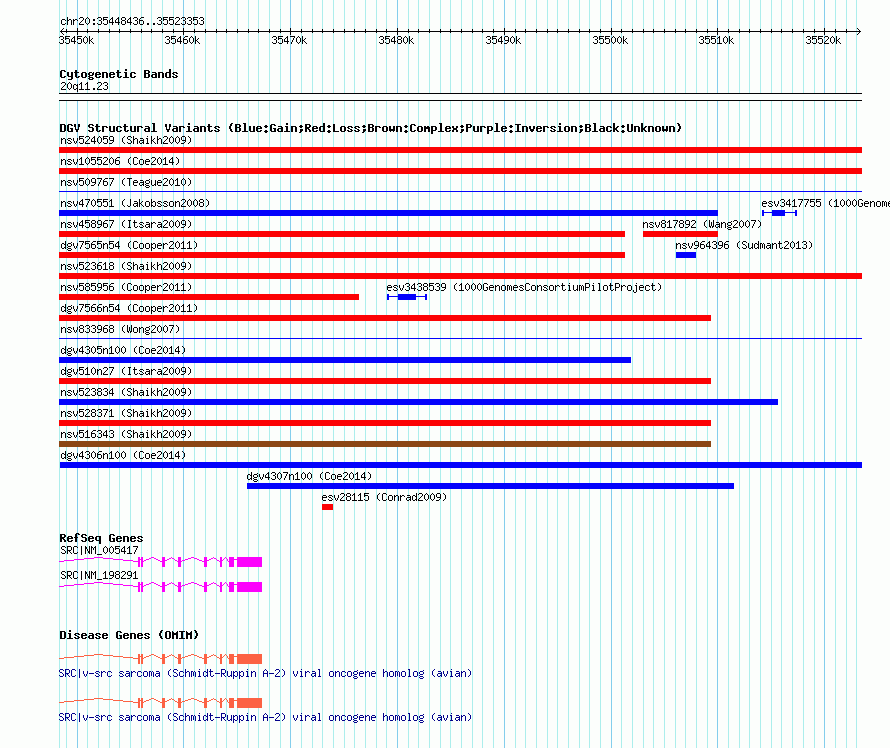This screenshot has height=748, width=890.
Task: Click the Cytogenetic Bands track title
Action: tap(119, 74)
